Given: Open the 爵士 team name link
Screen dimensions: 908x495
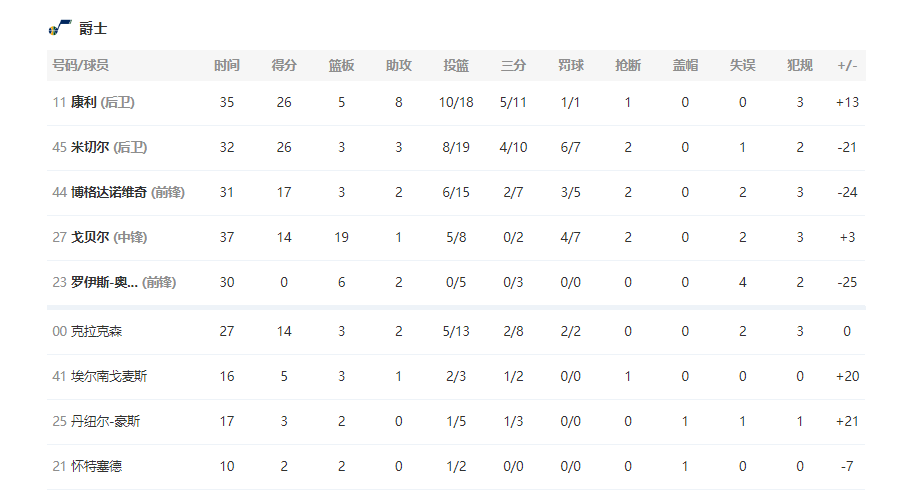Looking at the screenshot, I should pos(93,29).
